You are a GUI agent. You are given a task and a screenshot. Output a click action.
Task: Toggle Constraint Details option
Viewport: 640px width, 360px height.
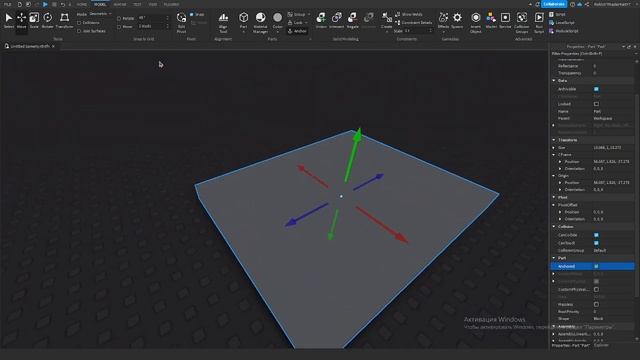pos(413,22)
